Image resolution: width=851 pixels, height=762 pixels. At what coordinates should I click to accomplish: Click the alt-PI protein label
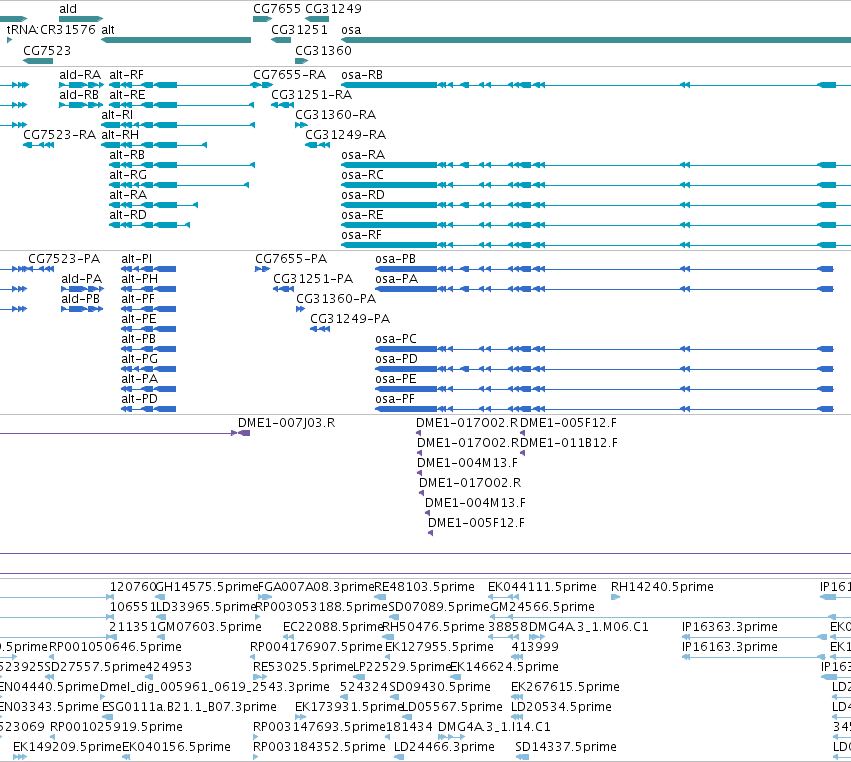pyautogui.click(x=137, y=258)
